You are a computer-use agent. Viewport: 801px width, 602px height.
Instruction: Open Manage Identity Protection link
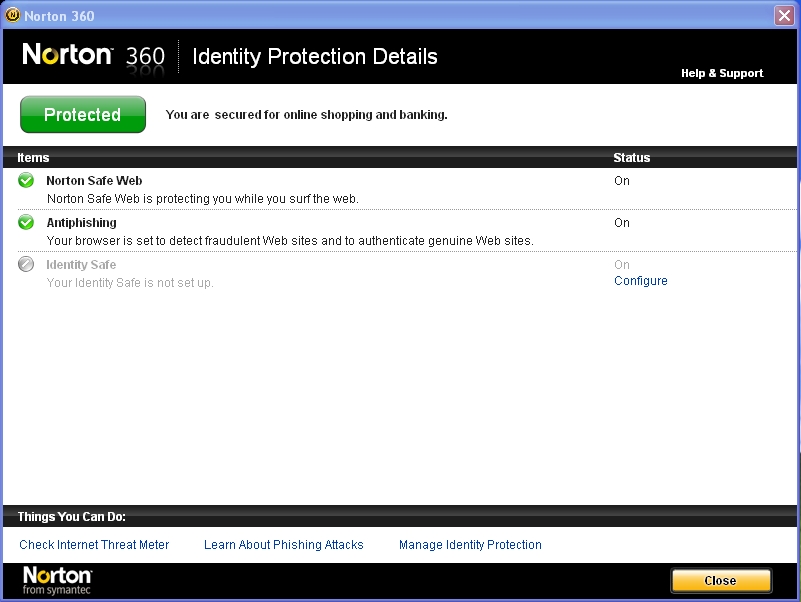coord(470,545)
